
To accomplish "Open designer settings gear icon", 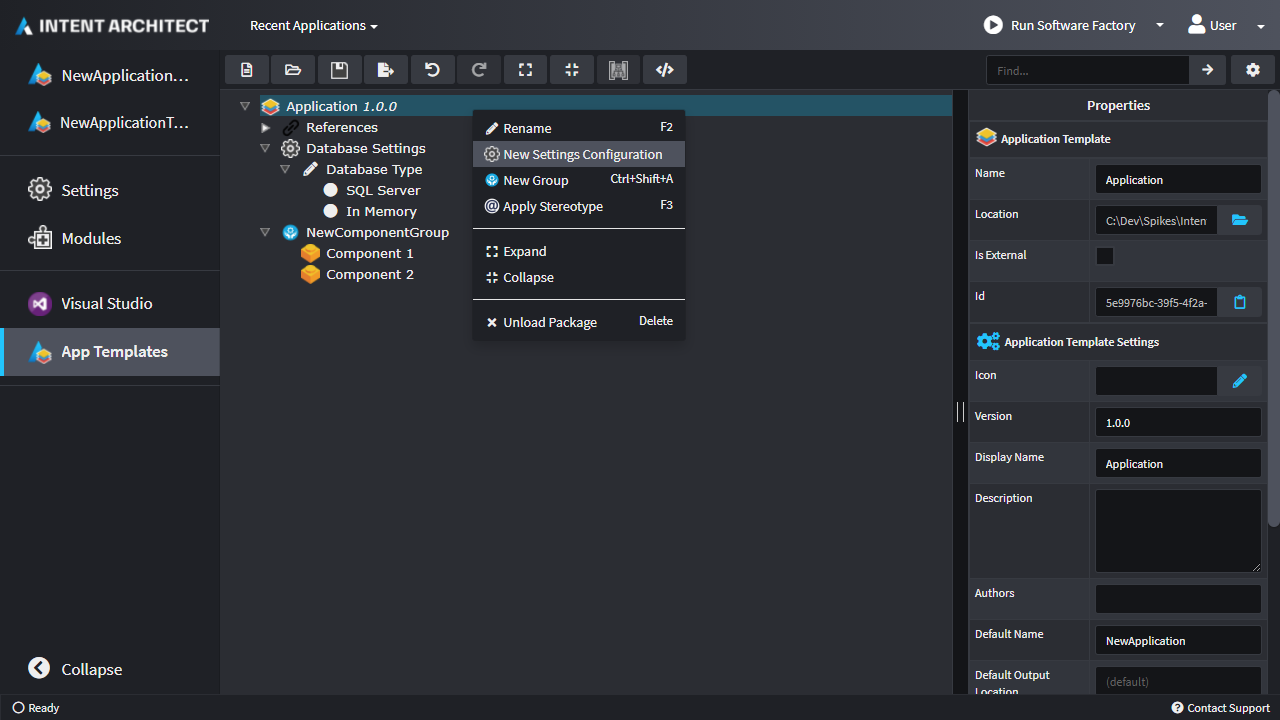I will click(1252, 70).
